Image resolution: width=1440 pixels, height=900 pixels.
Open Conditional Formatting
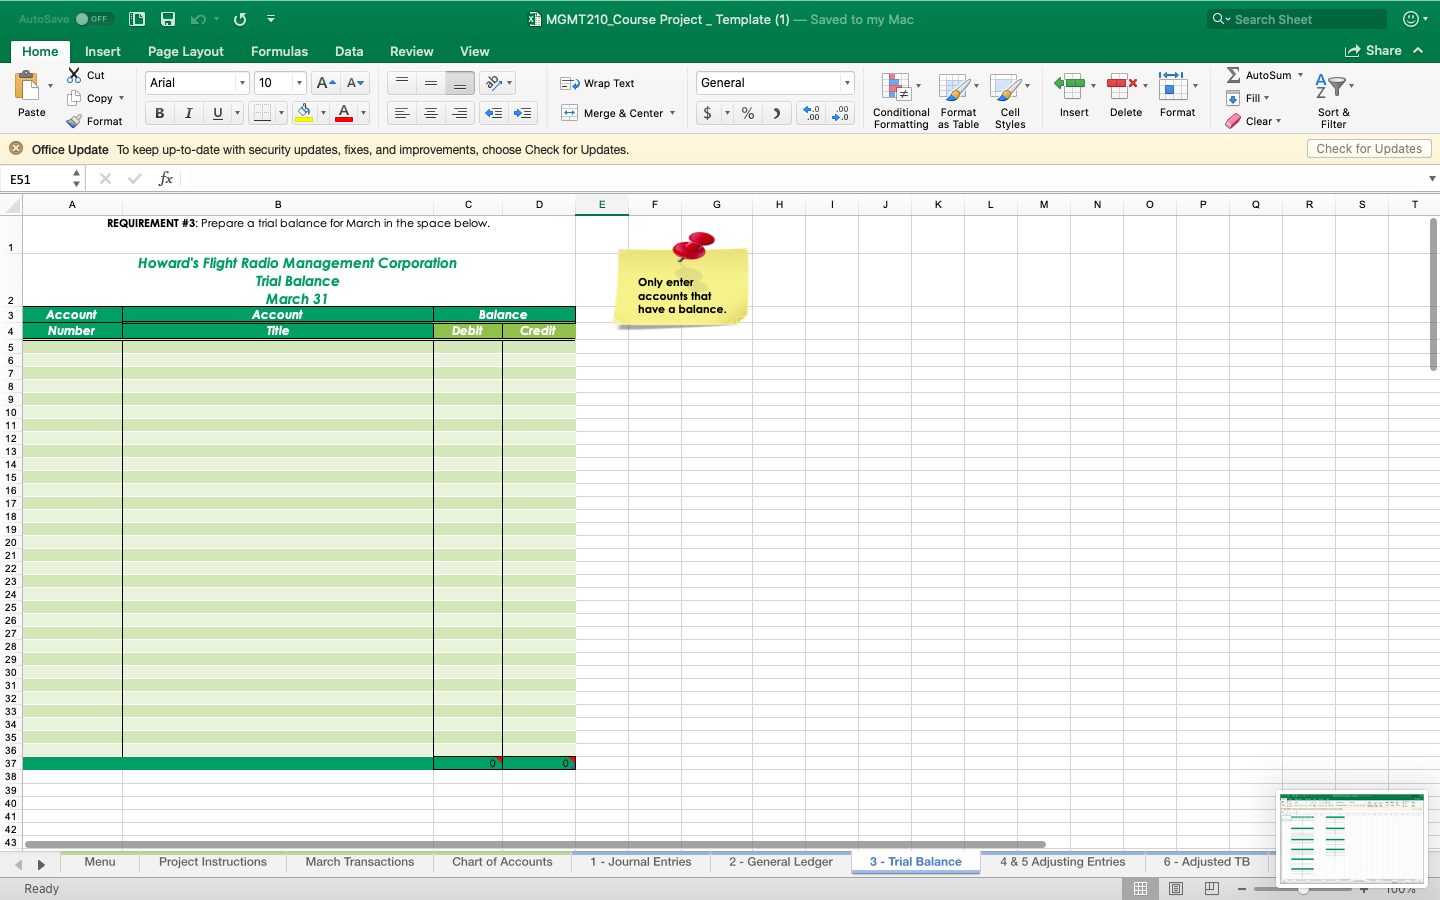point(900,100)
